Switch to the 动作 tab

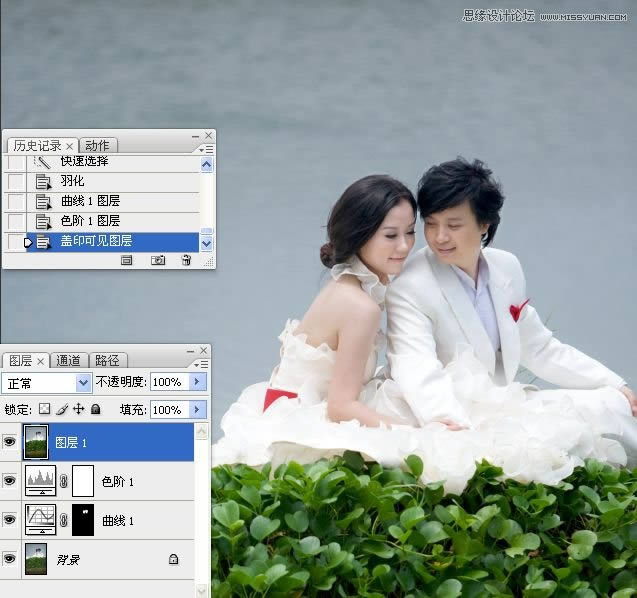coord(97,146)
